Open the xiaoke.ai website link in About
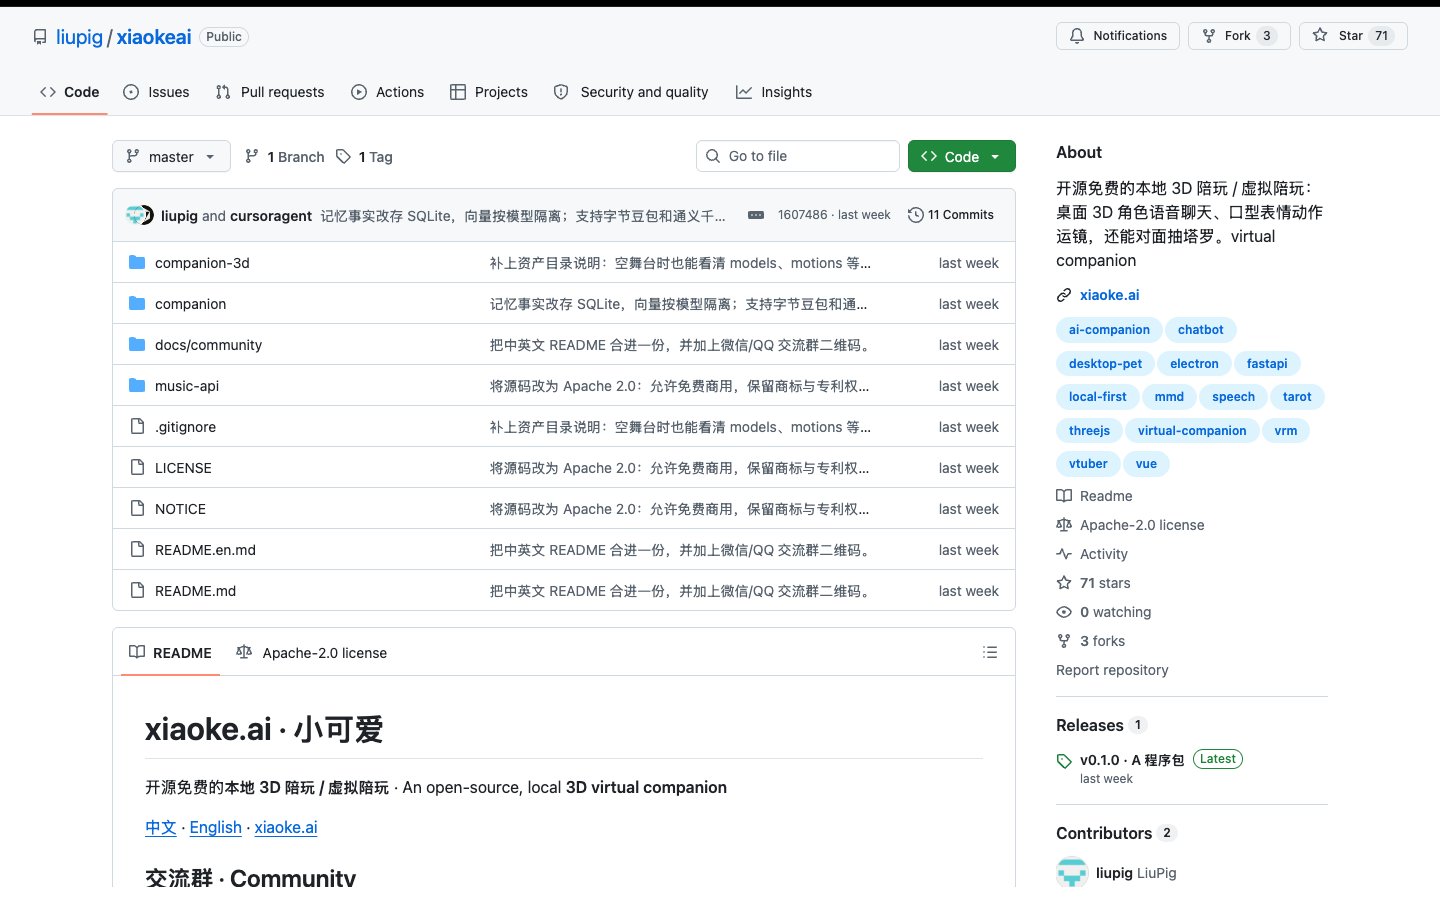Viewport: 1440px width, 900px height. point(1109,295)
